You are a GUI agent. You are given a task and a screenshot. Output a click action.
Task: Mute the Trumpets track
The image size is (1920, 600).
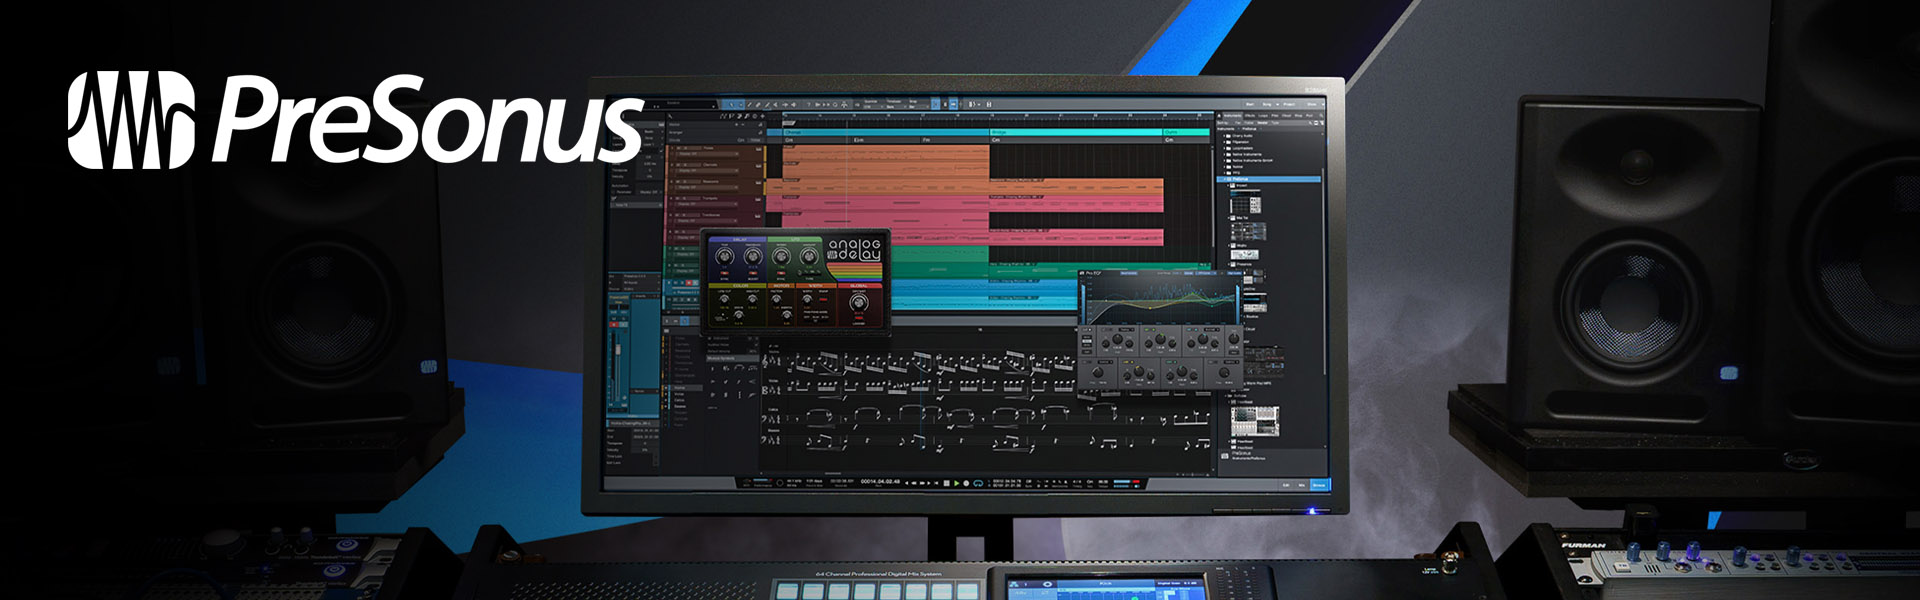click(x=675, y=198)
